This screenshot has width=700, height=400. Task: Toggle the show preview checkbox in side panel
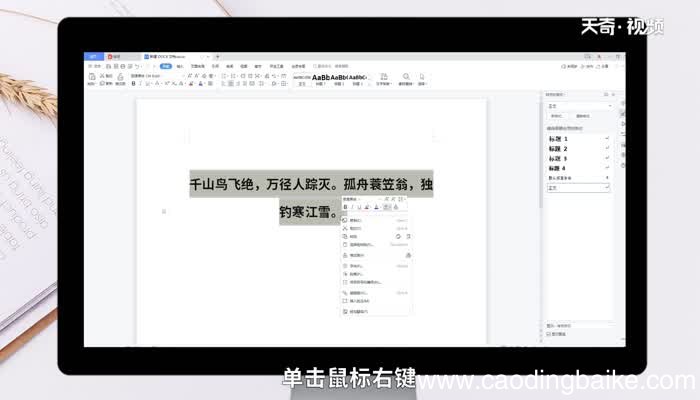tap(549, 334)
